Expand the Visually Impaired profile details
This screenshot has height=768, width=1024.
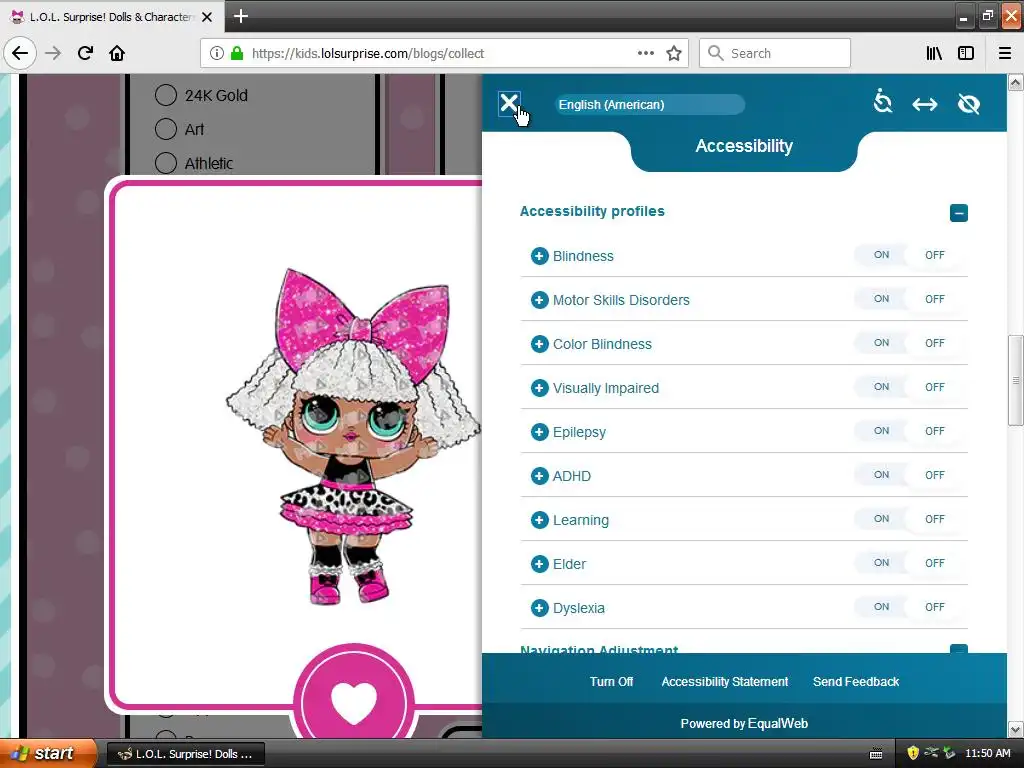pos(539,388)
